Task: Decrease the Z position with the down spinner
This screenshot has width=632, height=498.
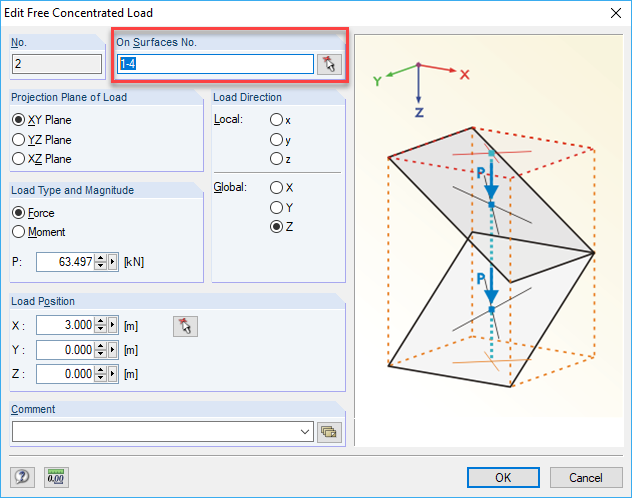Action: click(101, 378)
